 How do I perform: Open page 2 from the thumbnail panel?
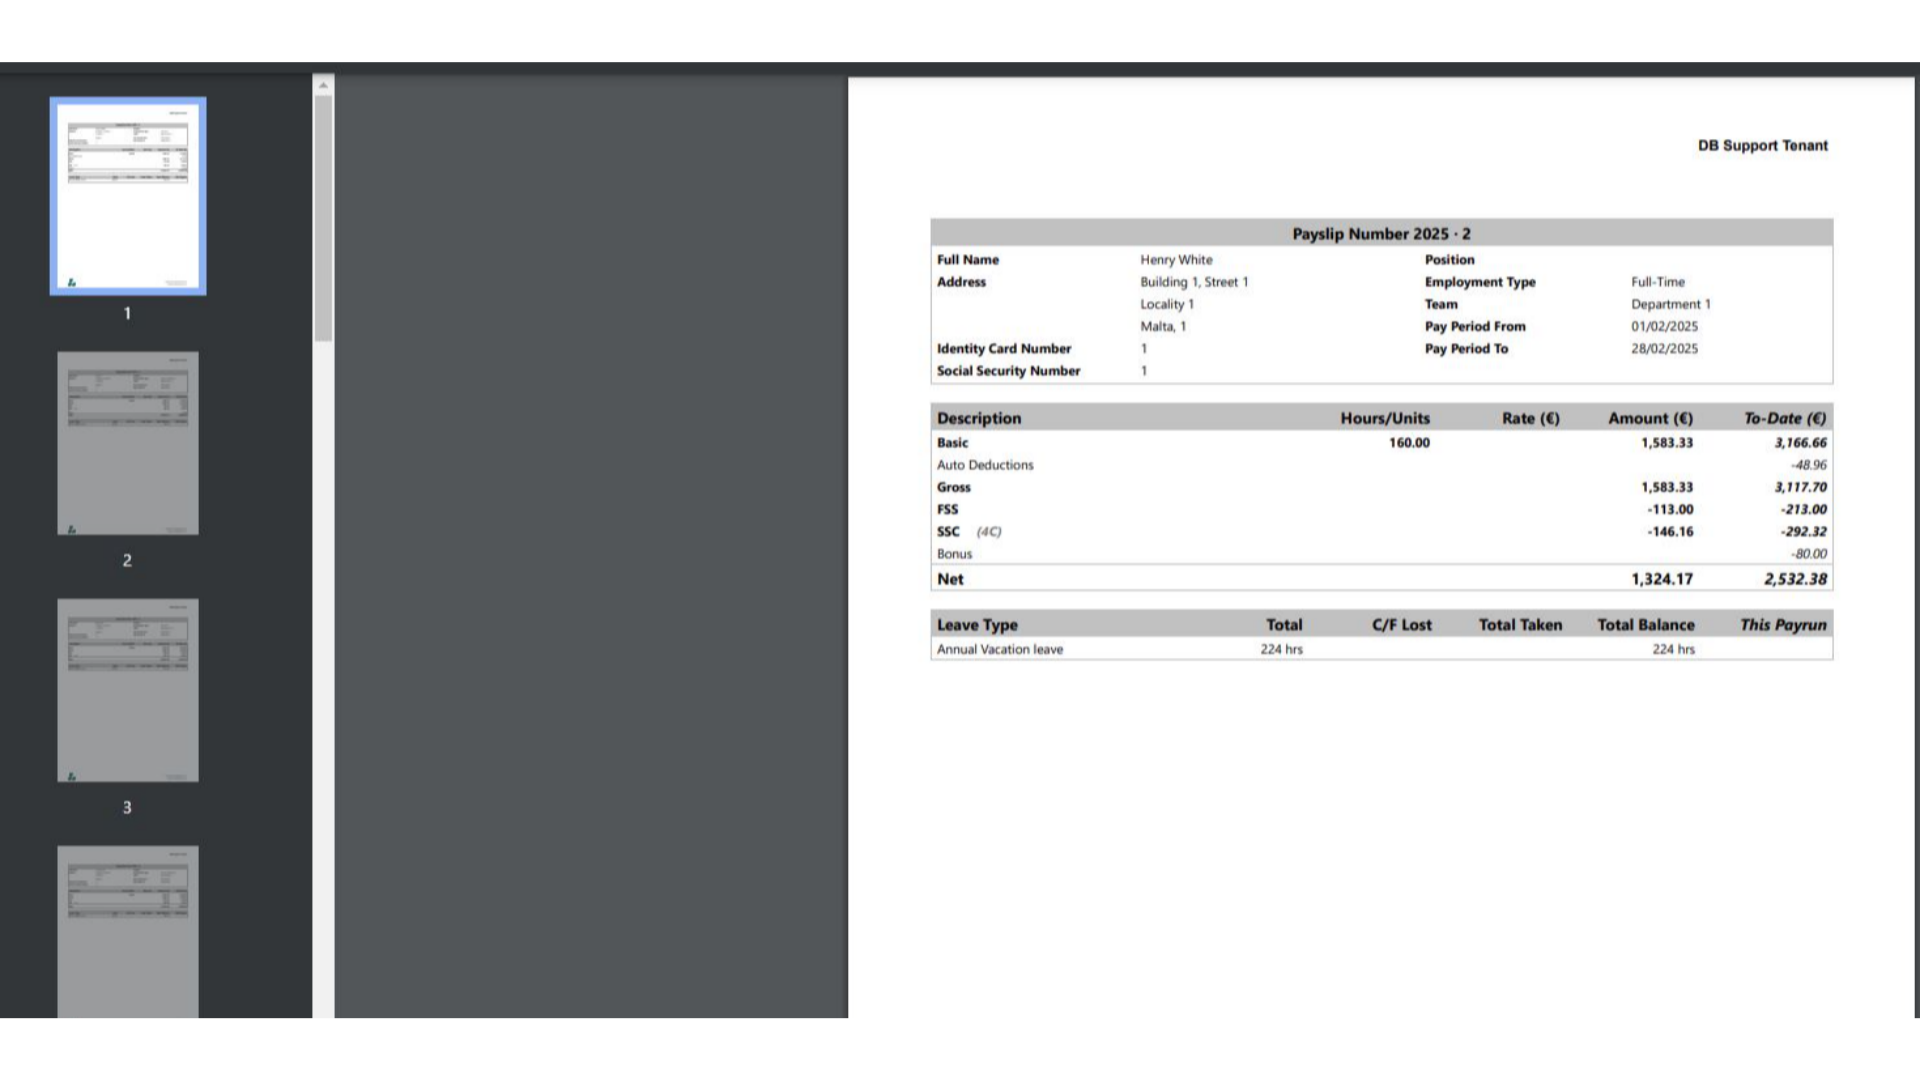pyautogui.click(x=127, y=442)
